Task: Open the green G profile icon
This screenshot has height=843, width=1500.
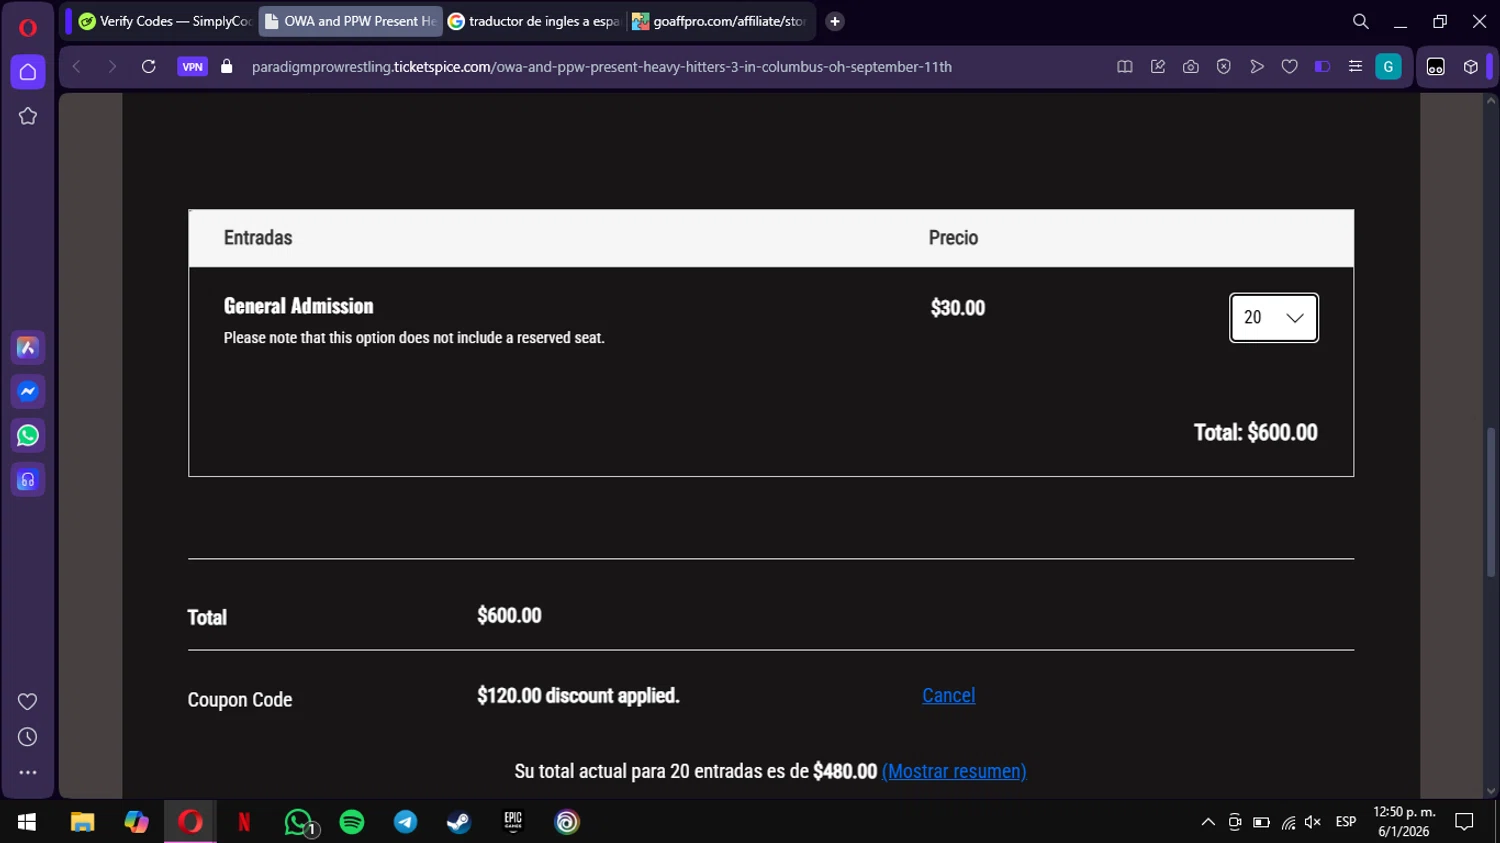Action: point(1388,67)
